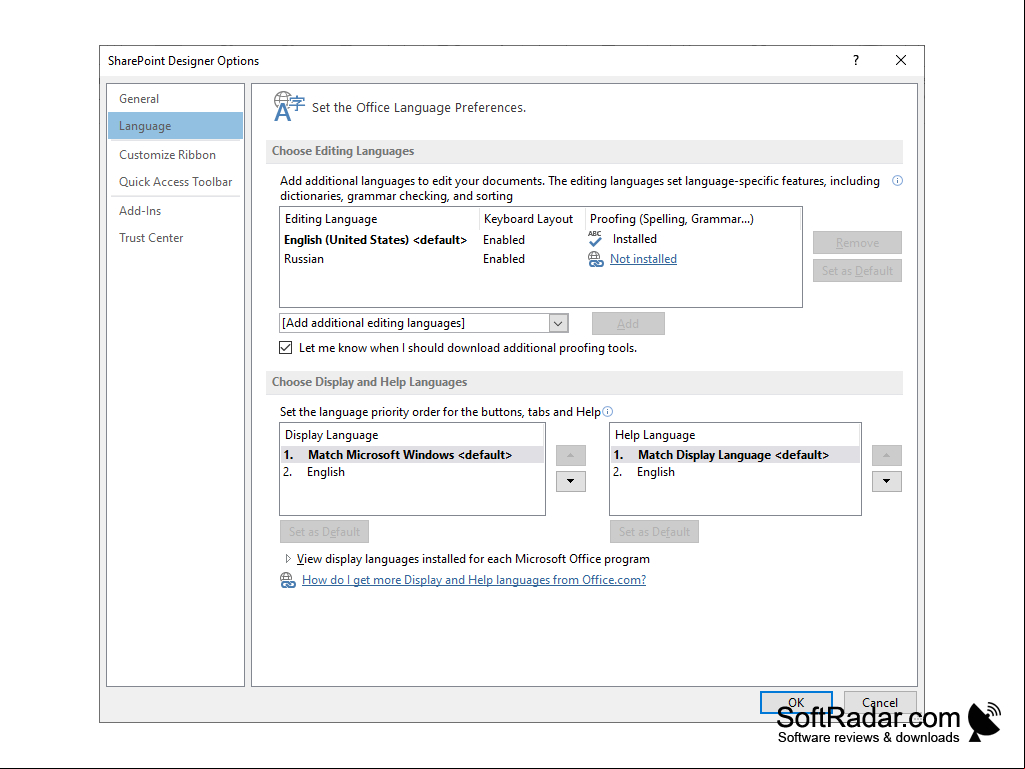This screenshot has height=769, width=1025.
Task: Move Help Language up with the arrow button
Action: tap(886, 455)
